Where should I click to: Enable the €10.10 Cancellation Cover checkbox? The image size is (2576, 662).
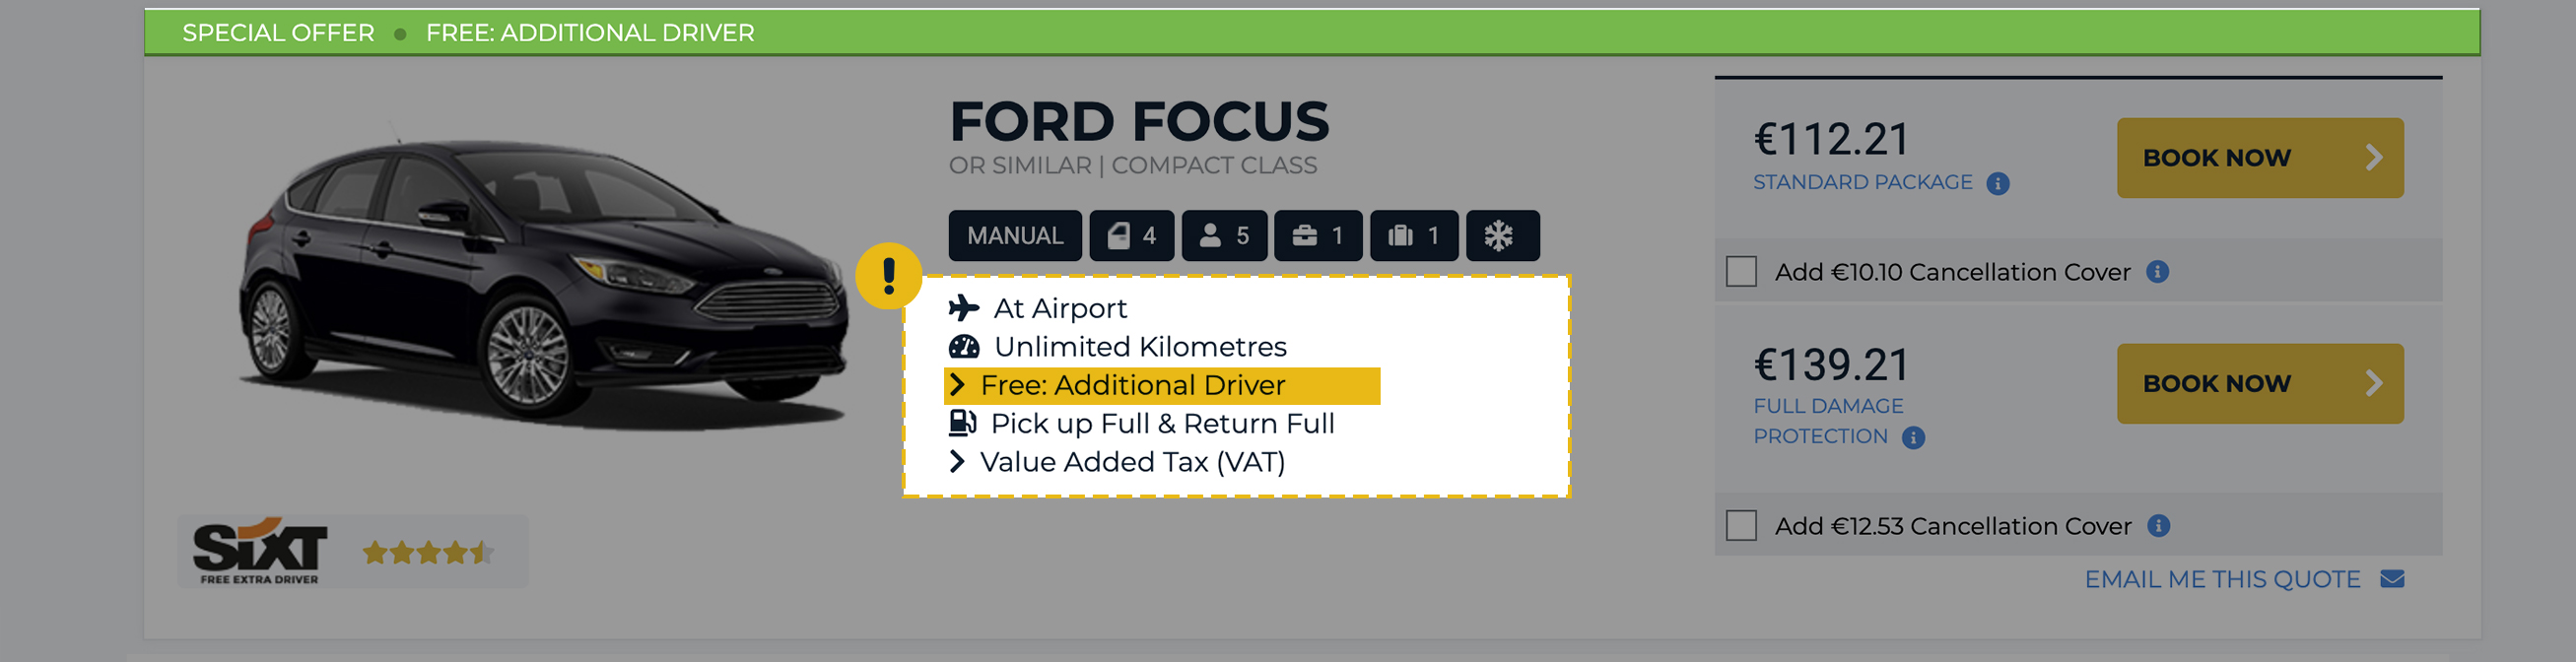(1744, 270)
